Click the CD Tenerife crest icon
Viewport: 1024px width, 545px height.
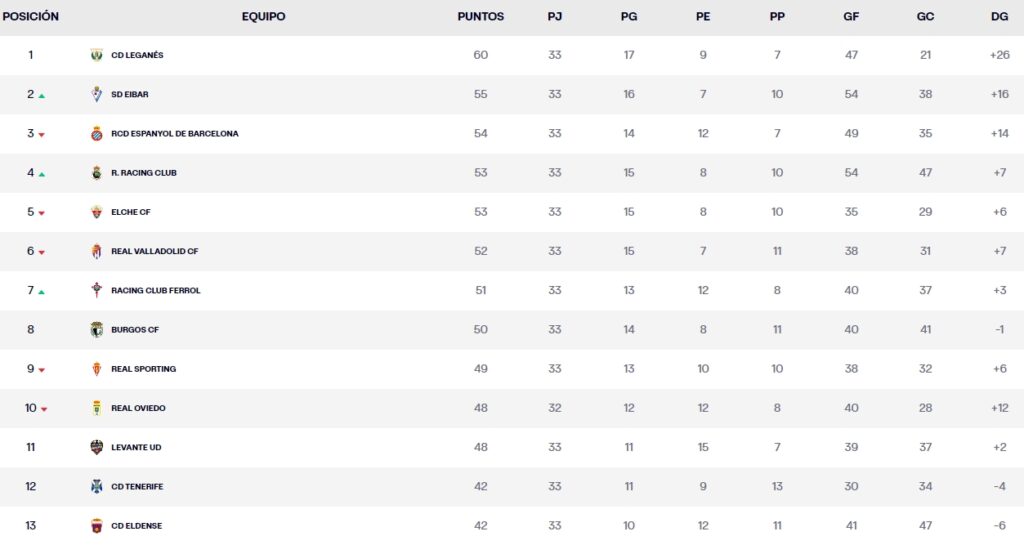tap(97, 486)
